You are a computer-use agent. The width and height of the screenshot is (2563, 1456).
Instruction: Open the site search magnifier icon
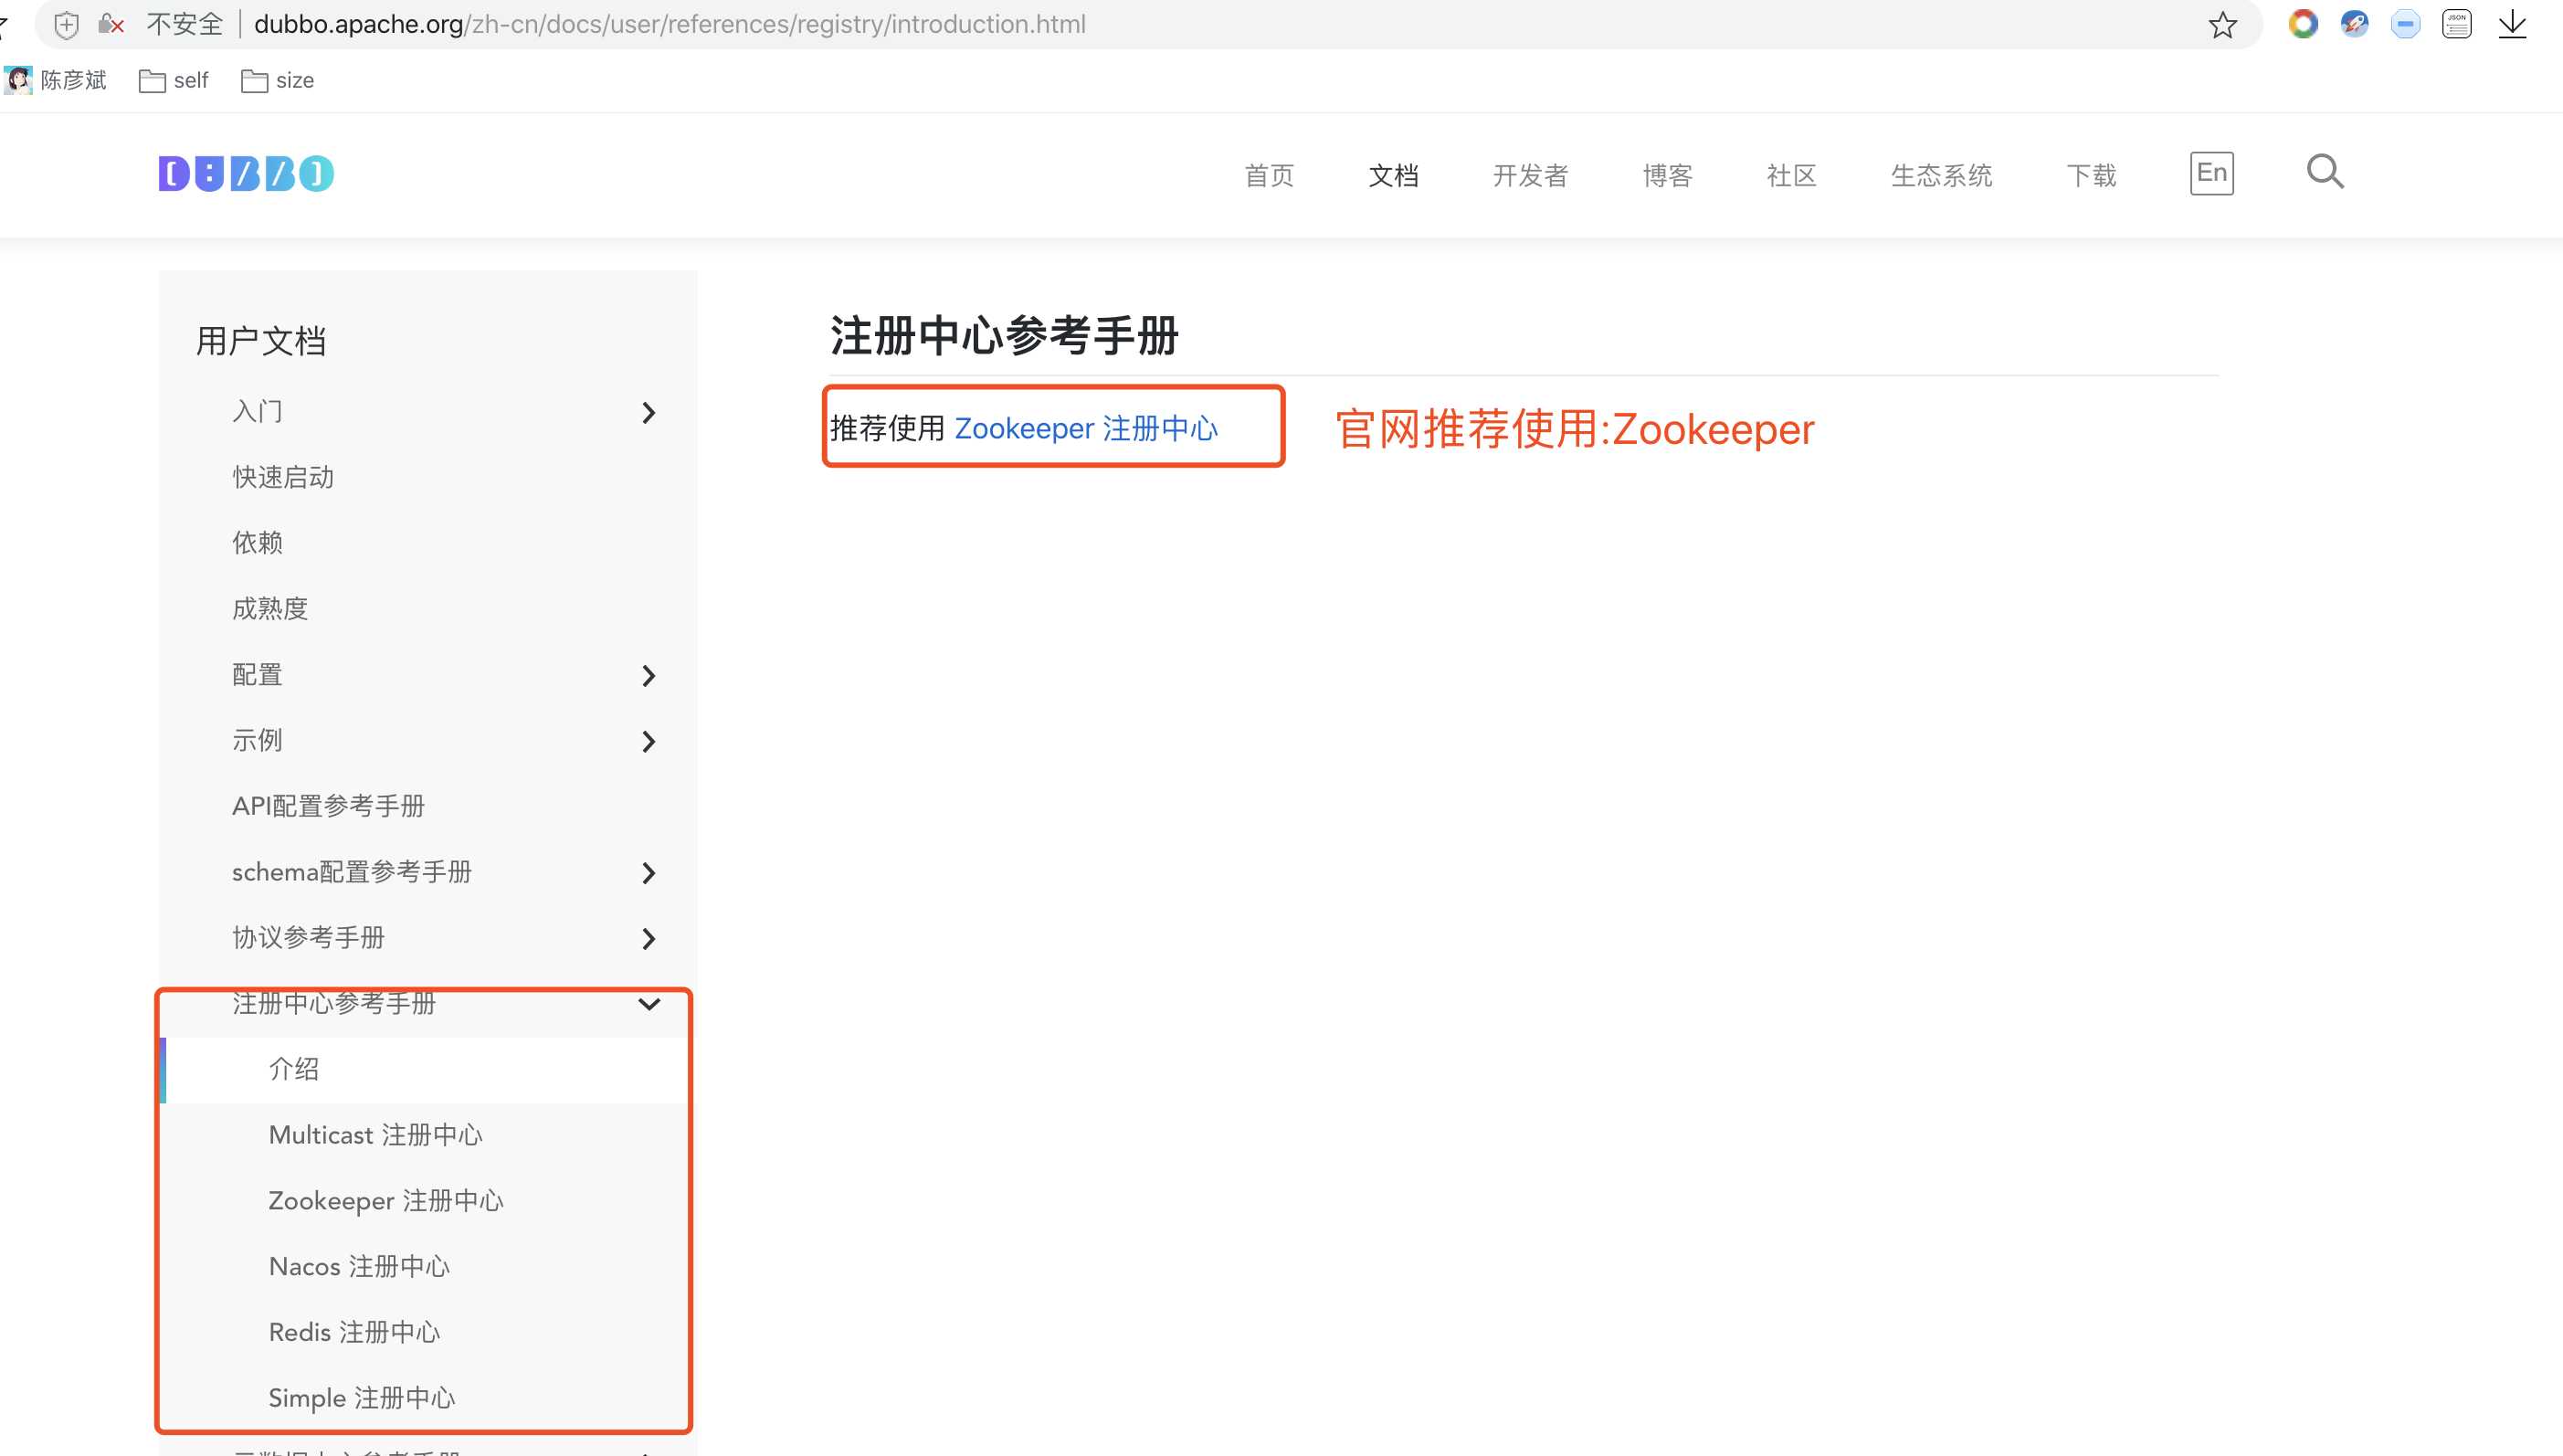point(2325,172)
